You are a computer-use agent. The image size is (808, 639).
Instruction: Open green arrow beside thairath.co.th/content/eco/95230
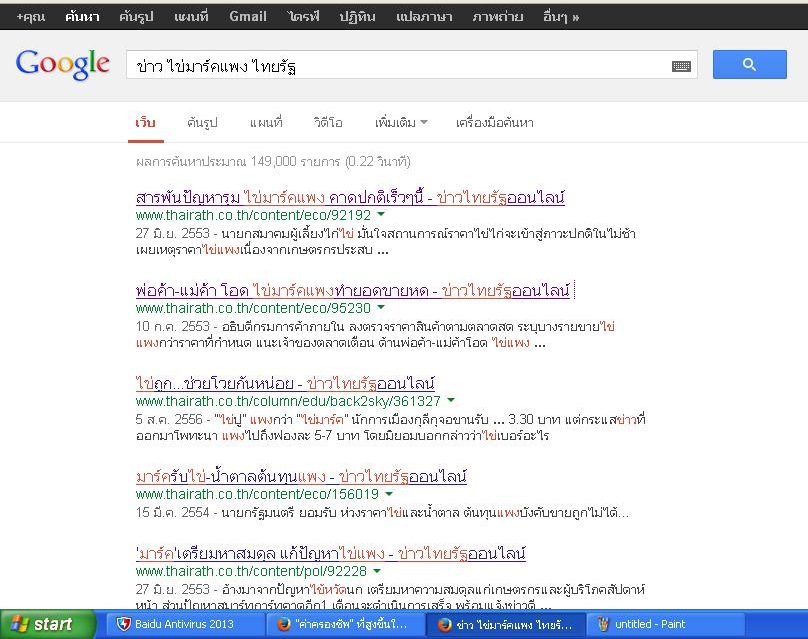[x=381, y=307]
